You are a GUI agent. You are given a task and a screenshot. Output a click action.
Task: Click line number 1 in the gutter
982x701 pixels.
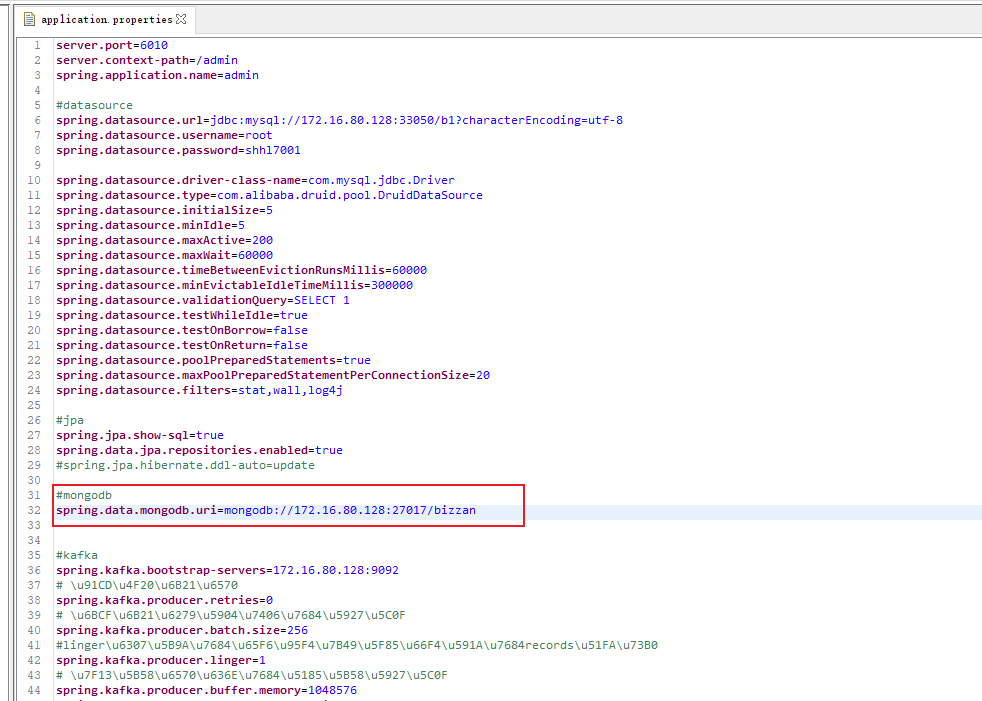click(x=37, y=45)
